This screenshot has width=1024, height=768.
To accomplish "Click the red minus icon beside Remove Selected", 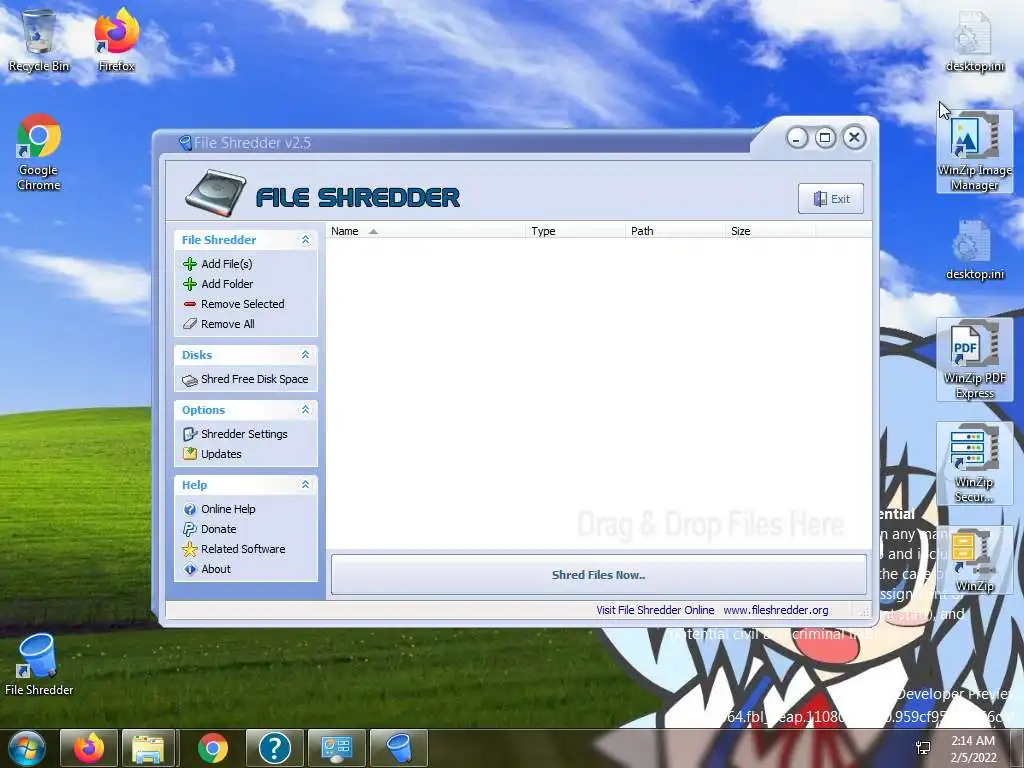I will tap(190, 304).
